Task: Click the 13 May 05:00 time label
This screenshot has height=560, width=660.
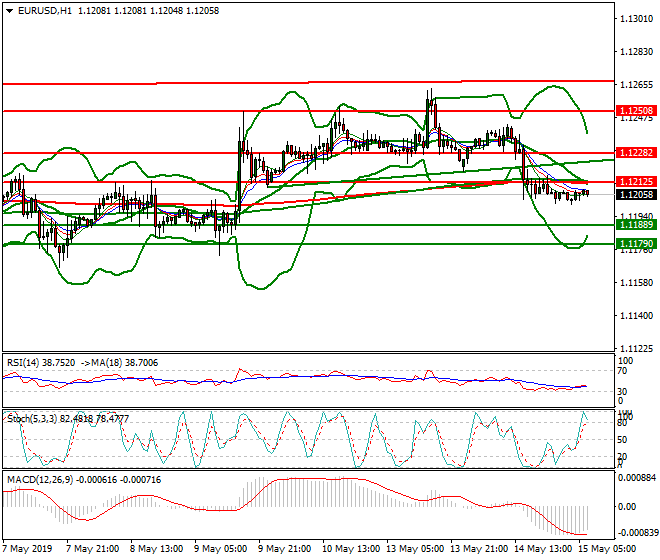Action: 415,549
